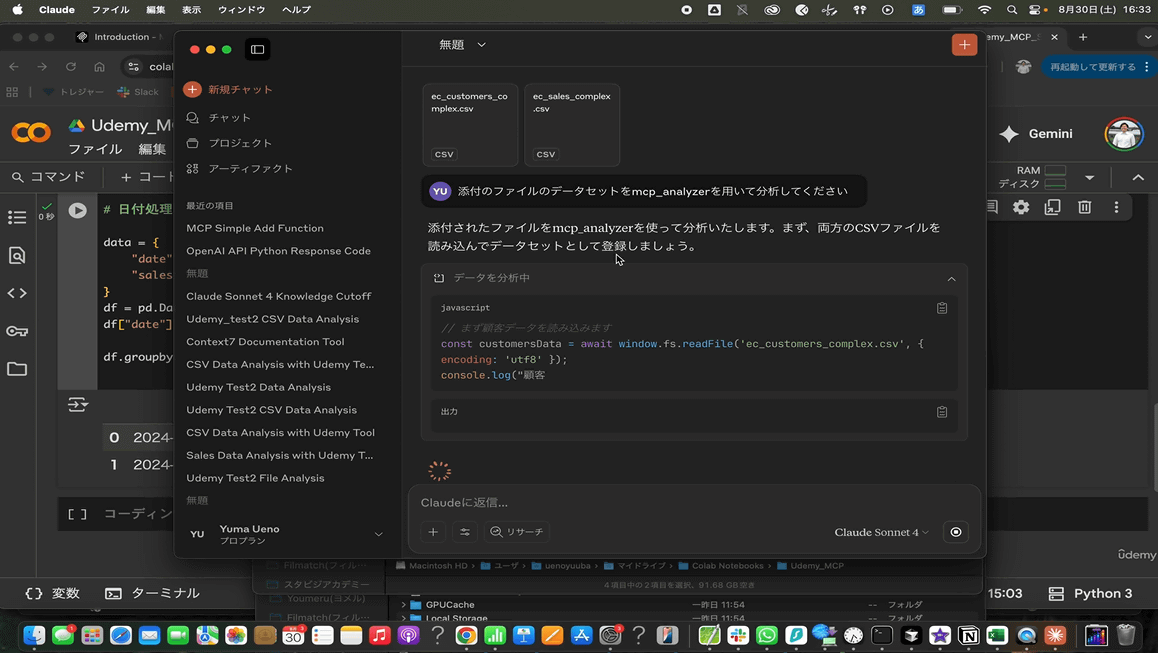Toggle the リサーチ research mode

pyautogui.click(x=517, y=532)
